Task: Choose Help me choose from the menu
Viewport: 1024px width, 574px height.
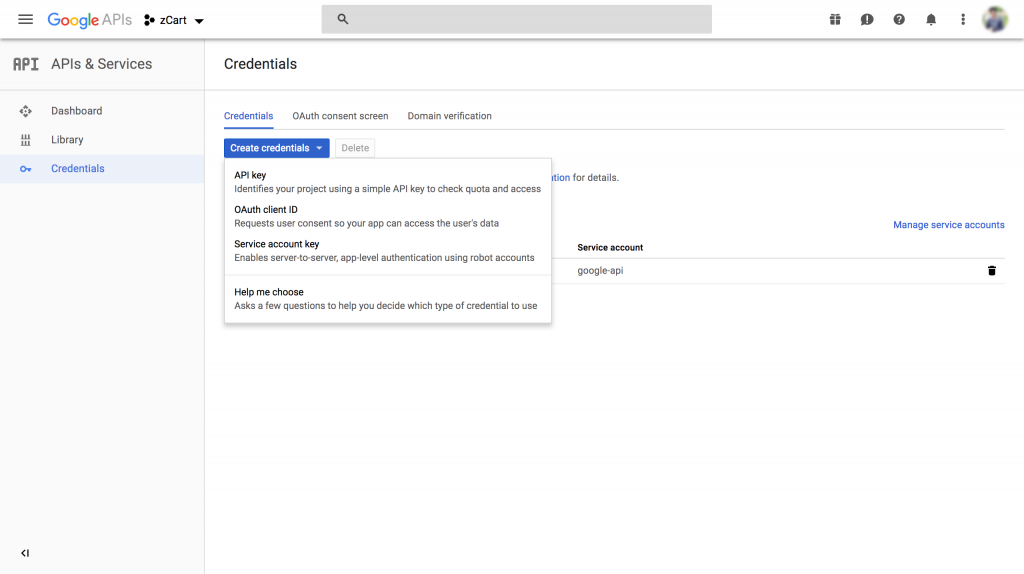Action: pyautogui.click(x=387, y=299)
